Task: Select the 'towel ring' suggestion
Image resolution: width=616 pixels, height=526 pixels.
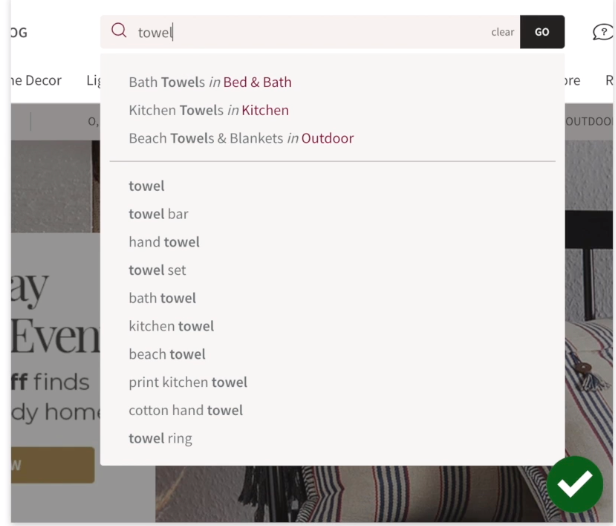Action: [x=160, y=438]
